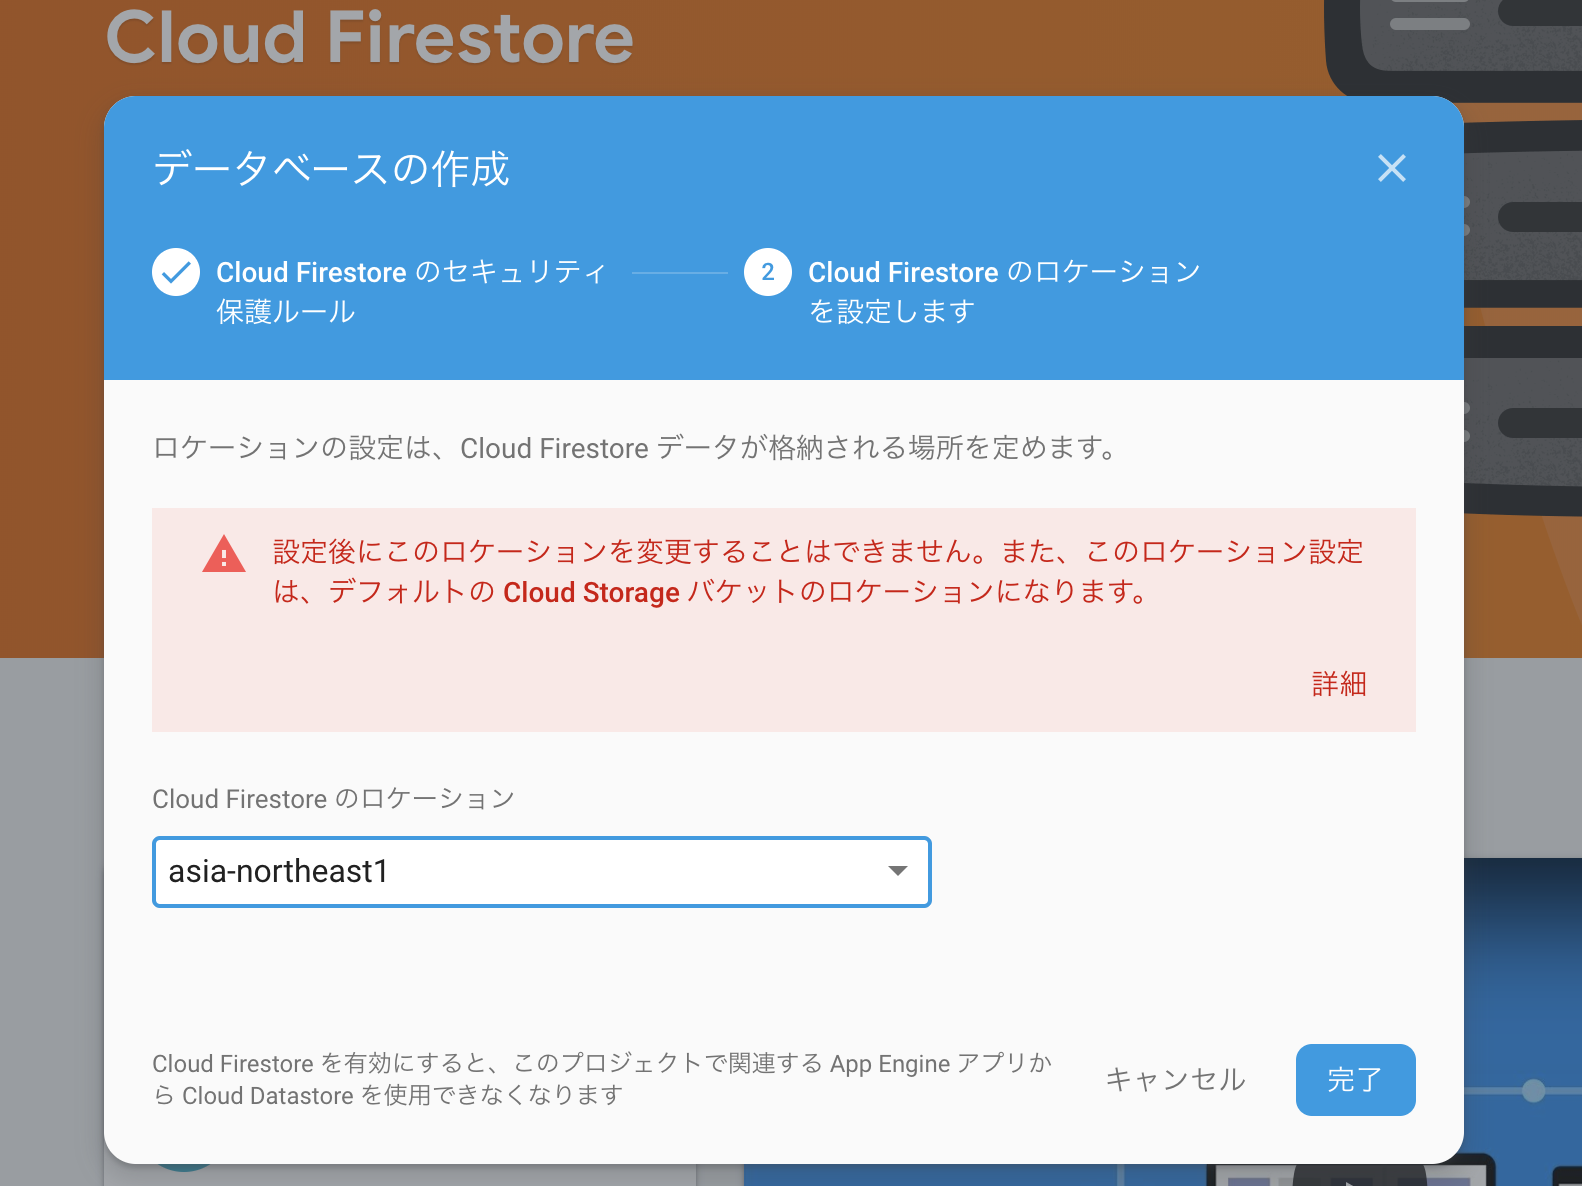Image resolution: width=1582 pixels, height=1186 pixels.
Task: Click the completed step checkmark icon
Action: coord(176,272)
